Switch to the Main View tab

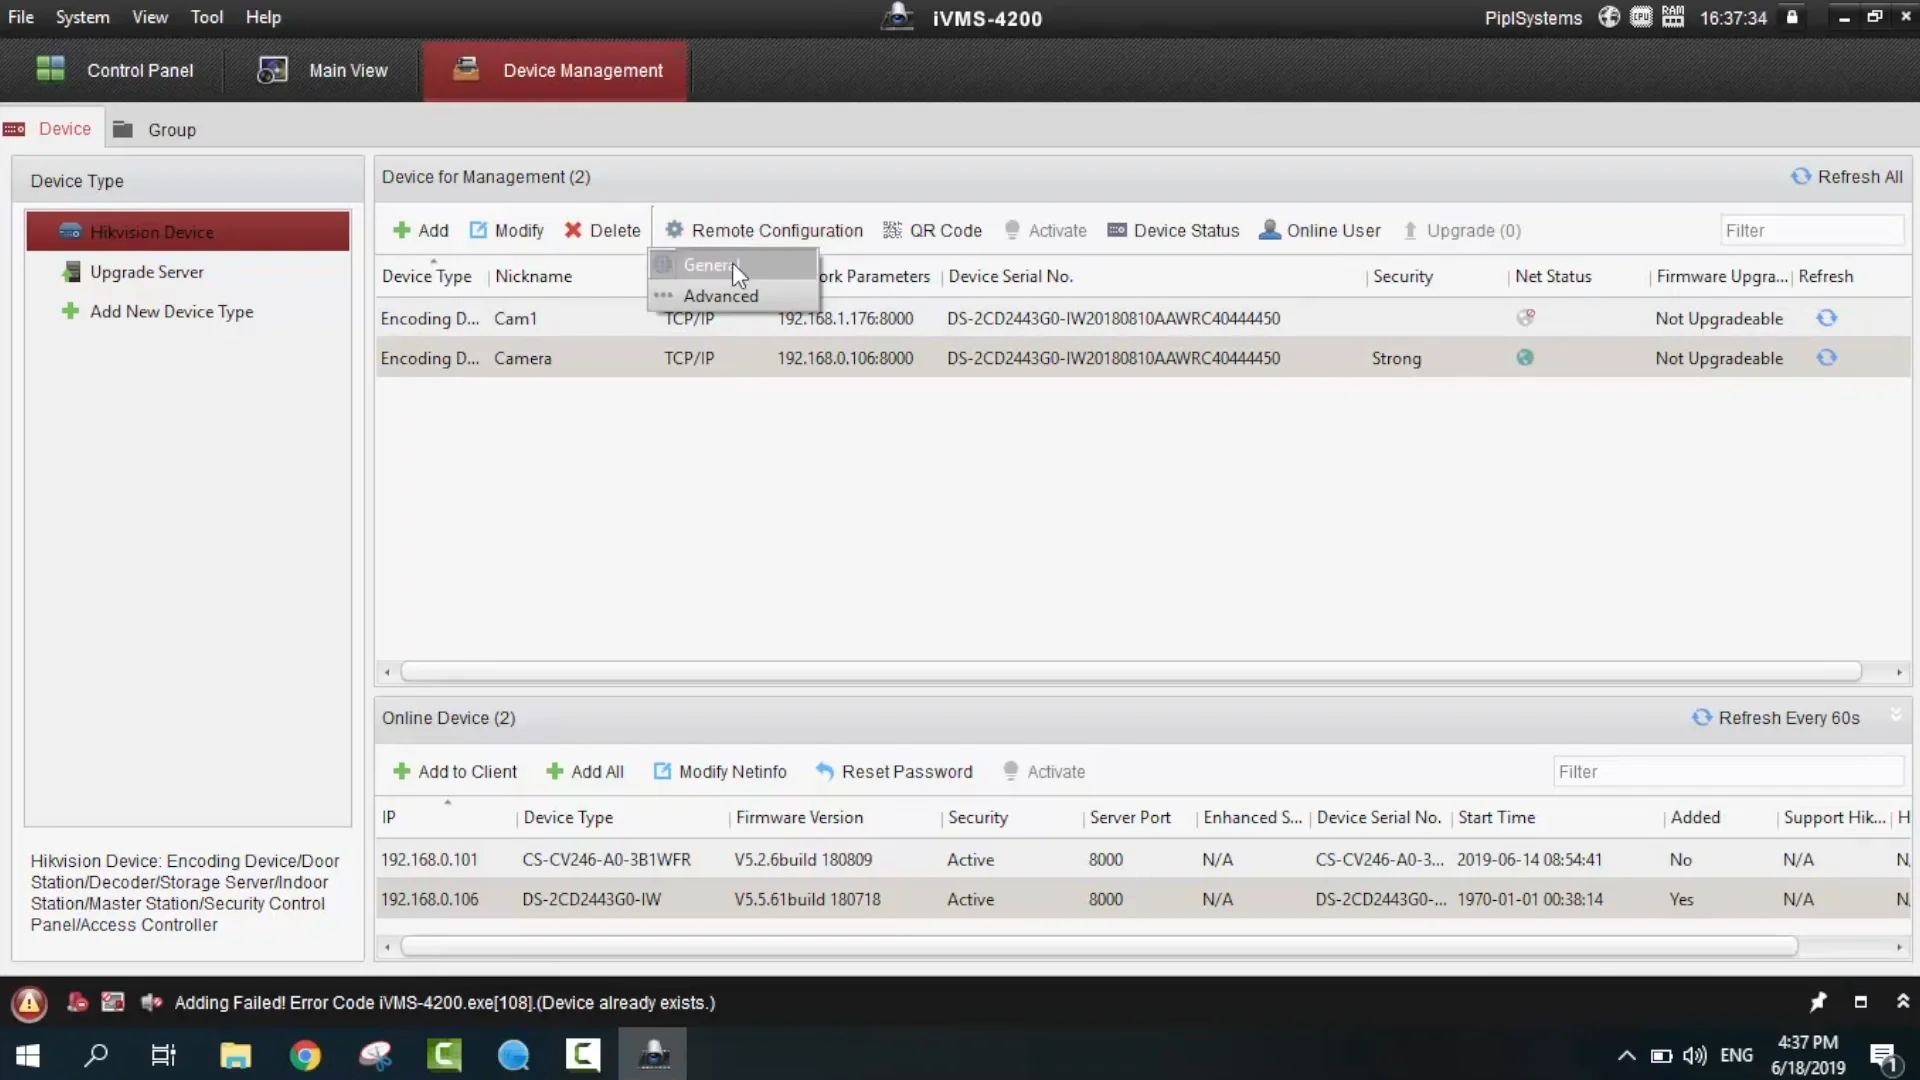[323, 70]
